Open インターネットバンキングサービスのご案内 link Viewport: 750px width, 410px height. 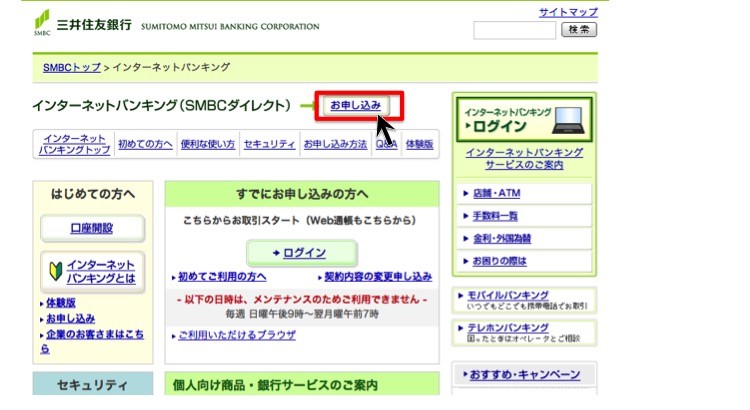click(x=524, y=159)
